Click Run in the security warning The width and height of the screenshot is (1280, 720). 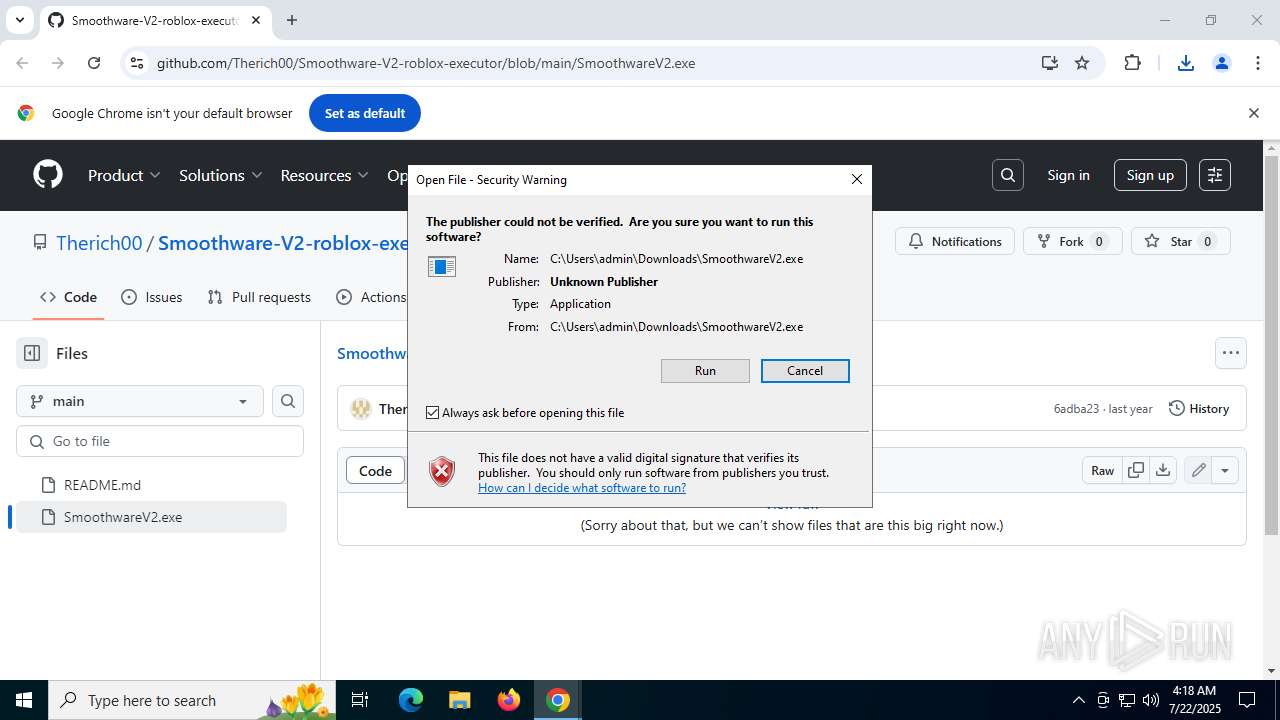pos(705,370)
